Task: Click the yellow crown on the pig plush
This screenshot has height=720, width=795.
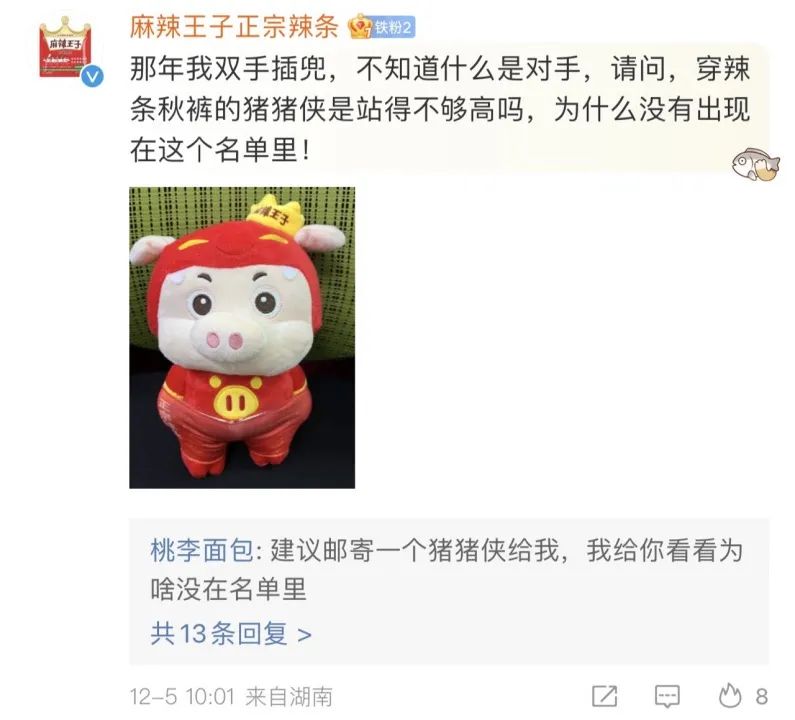Action: [x=274, y=213]
